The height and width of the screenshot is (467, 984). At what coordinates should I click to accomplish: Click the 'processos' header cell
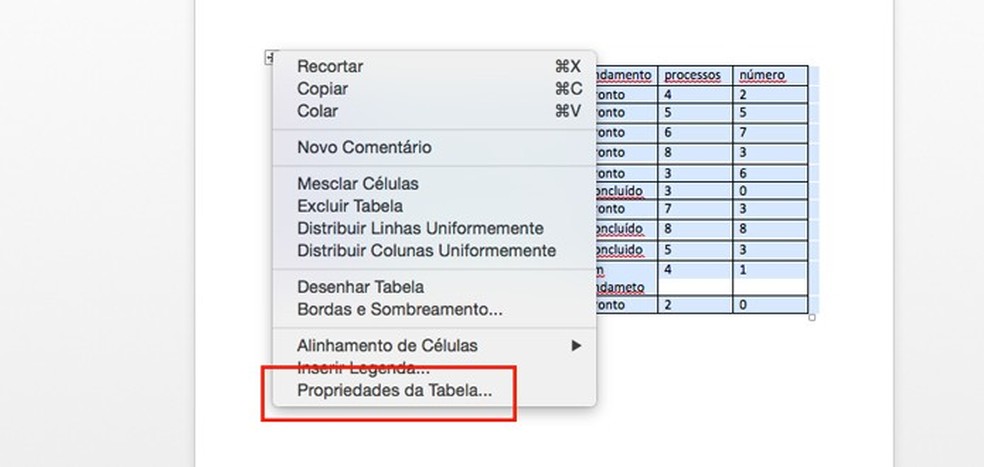tap(694, 75)
